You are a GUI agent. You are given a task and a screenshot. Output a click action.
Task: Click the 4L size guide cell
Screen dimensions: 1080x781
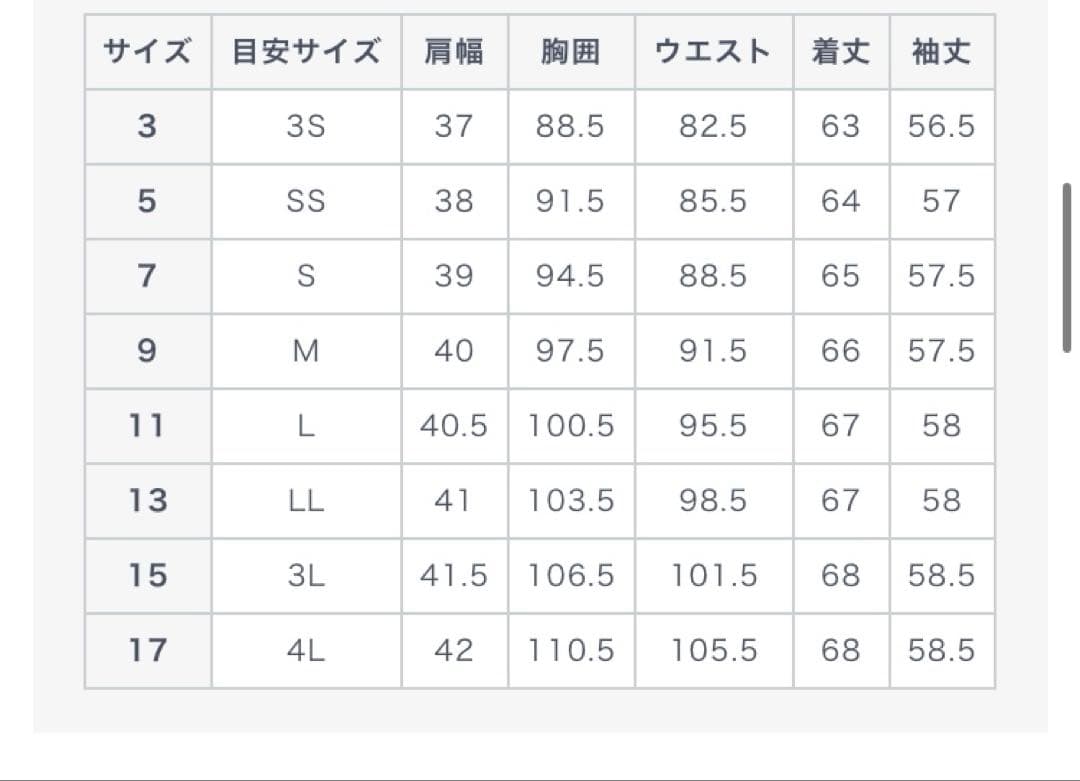coord(306,651)
